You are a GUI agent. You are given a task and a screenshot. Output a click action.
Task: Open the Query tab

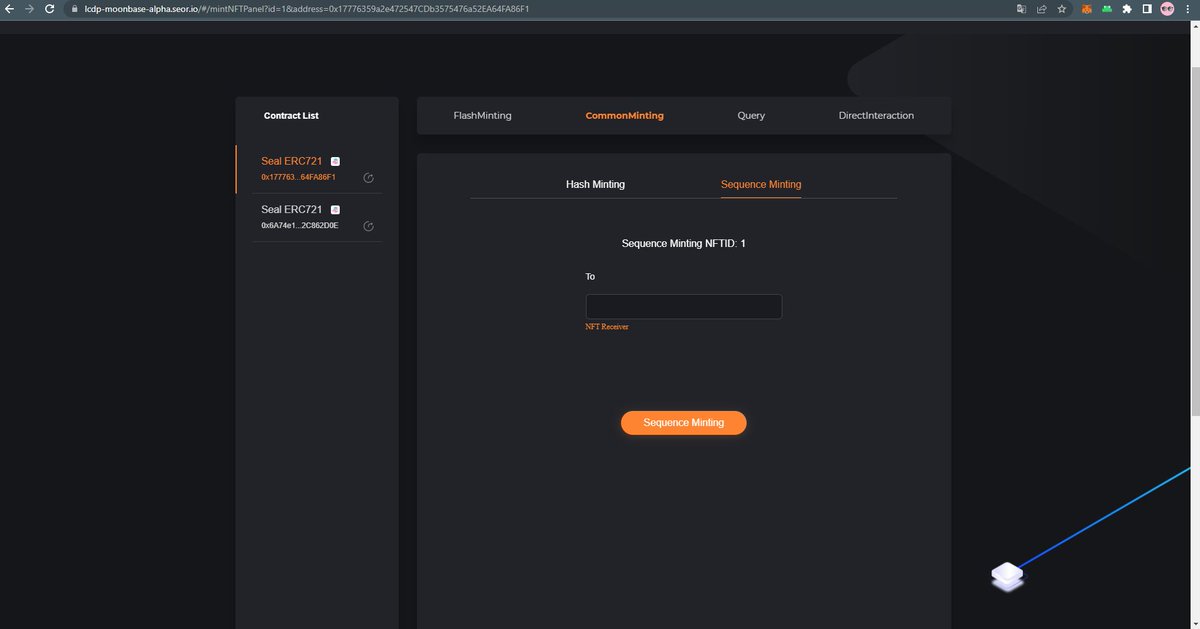click(751, 116)
